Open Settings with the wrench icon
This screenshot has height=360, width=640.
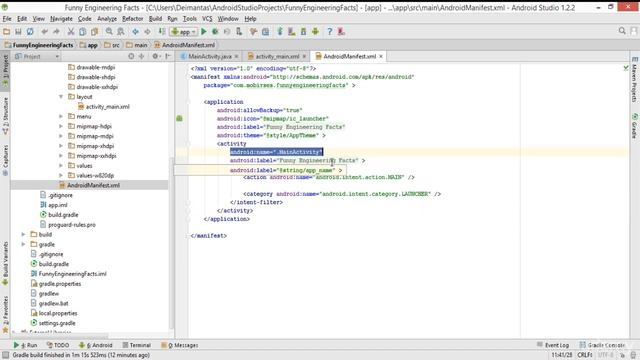[x=253, y=31]
